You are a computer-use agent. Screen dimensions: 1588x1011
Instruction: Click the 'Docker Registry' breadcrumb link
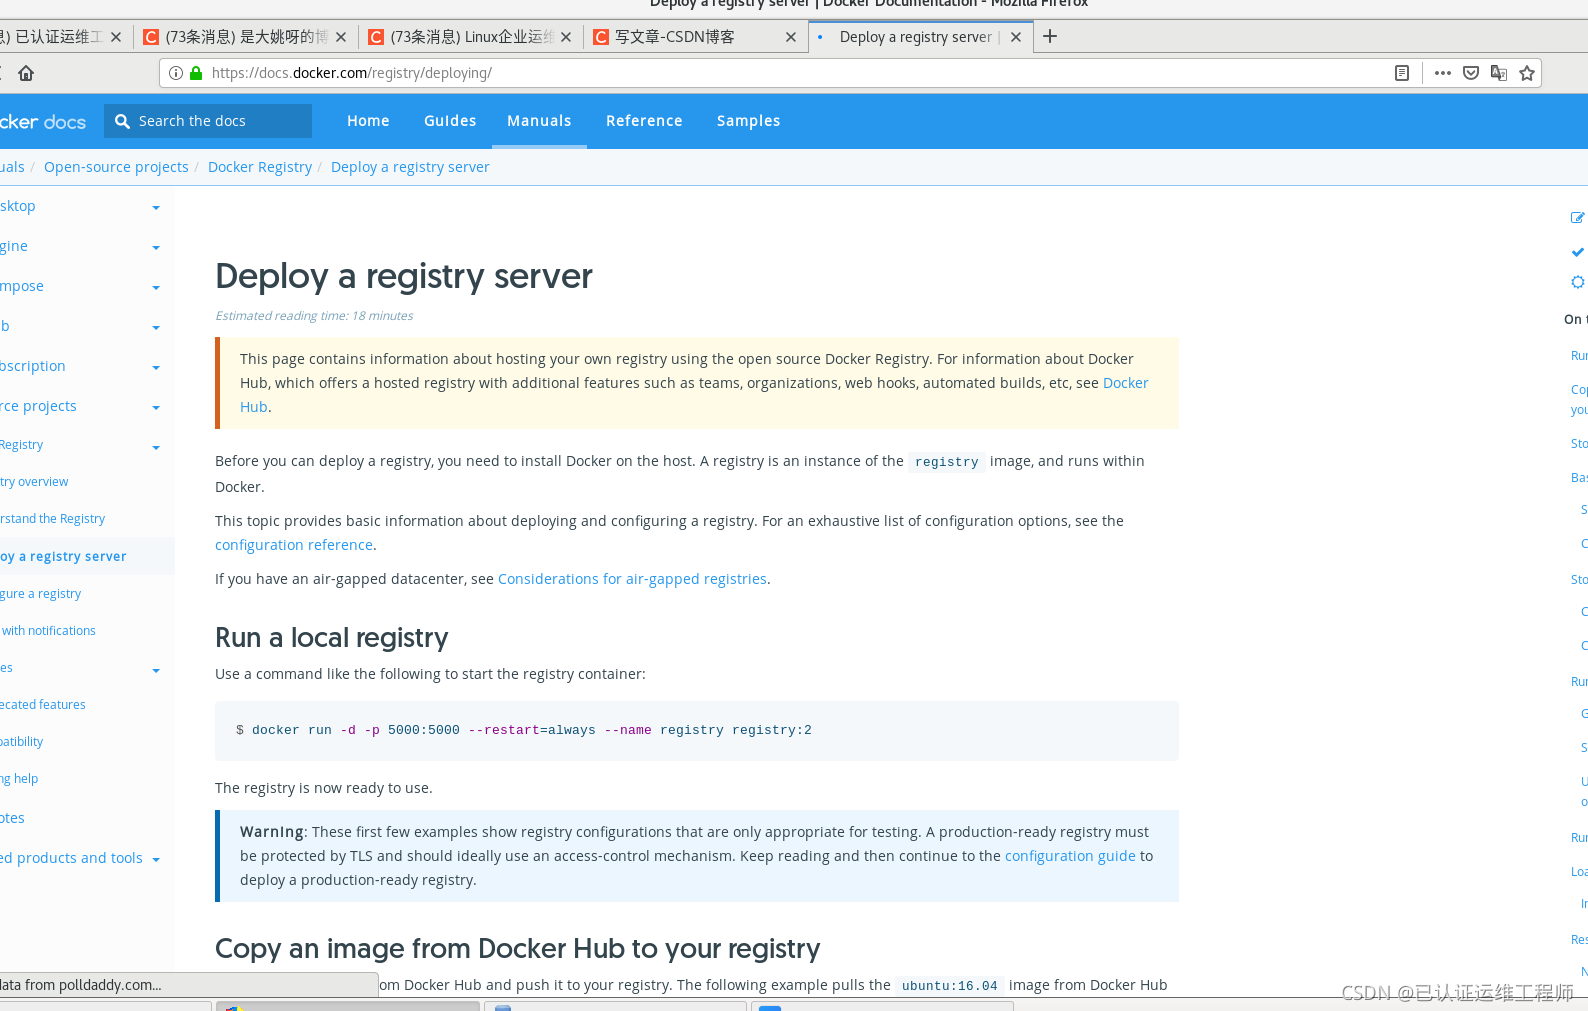point(260,167)
